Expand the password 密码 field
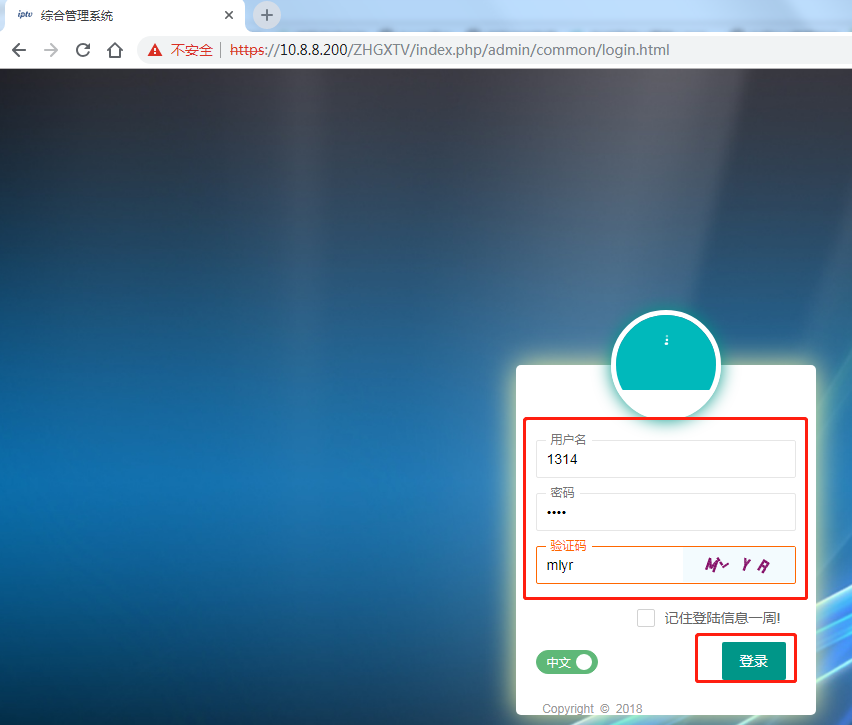 tap(665, 512)
